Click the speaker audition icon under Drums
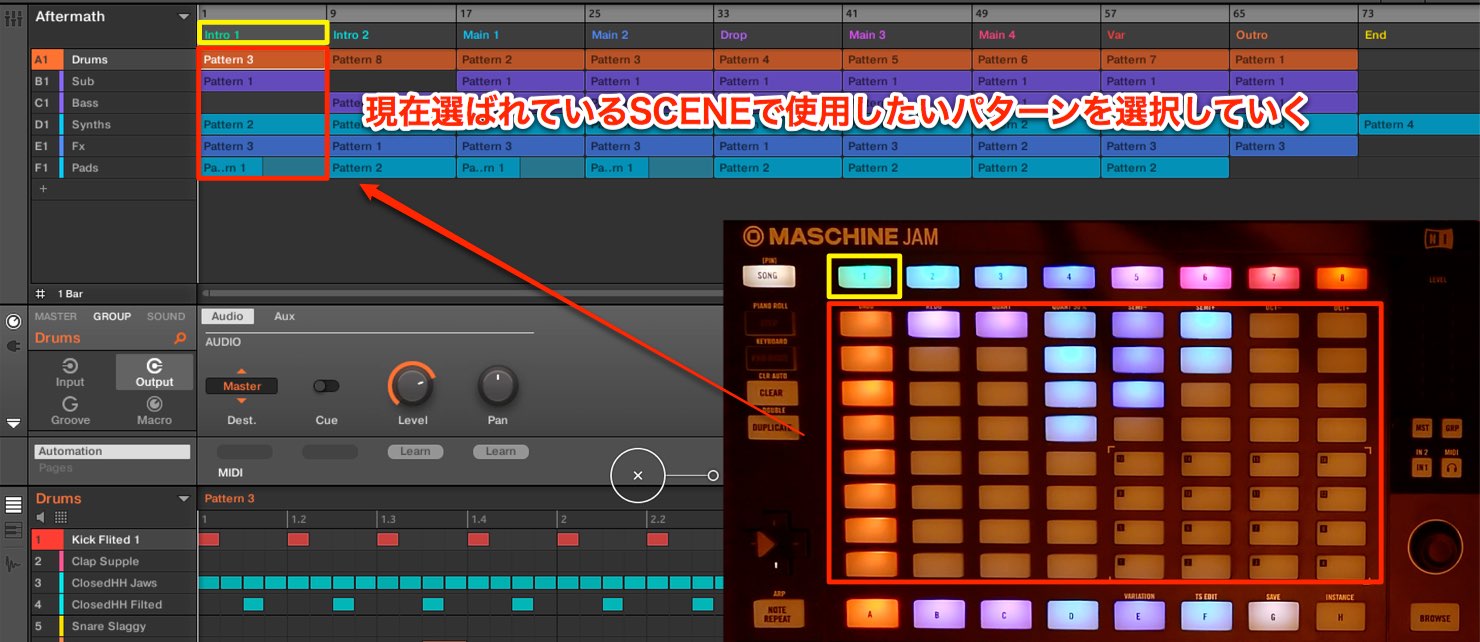 pyautogui.click(x=41, y=517)
